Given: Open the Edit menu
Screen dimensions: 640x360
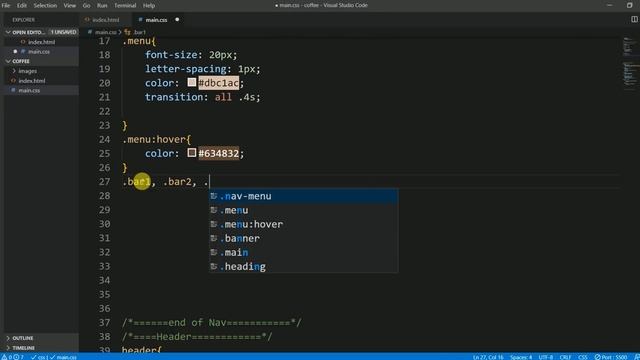Looking at the screenshot, I should click(x=22, y=5).
